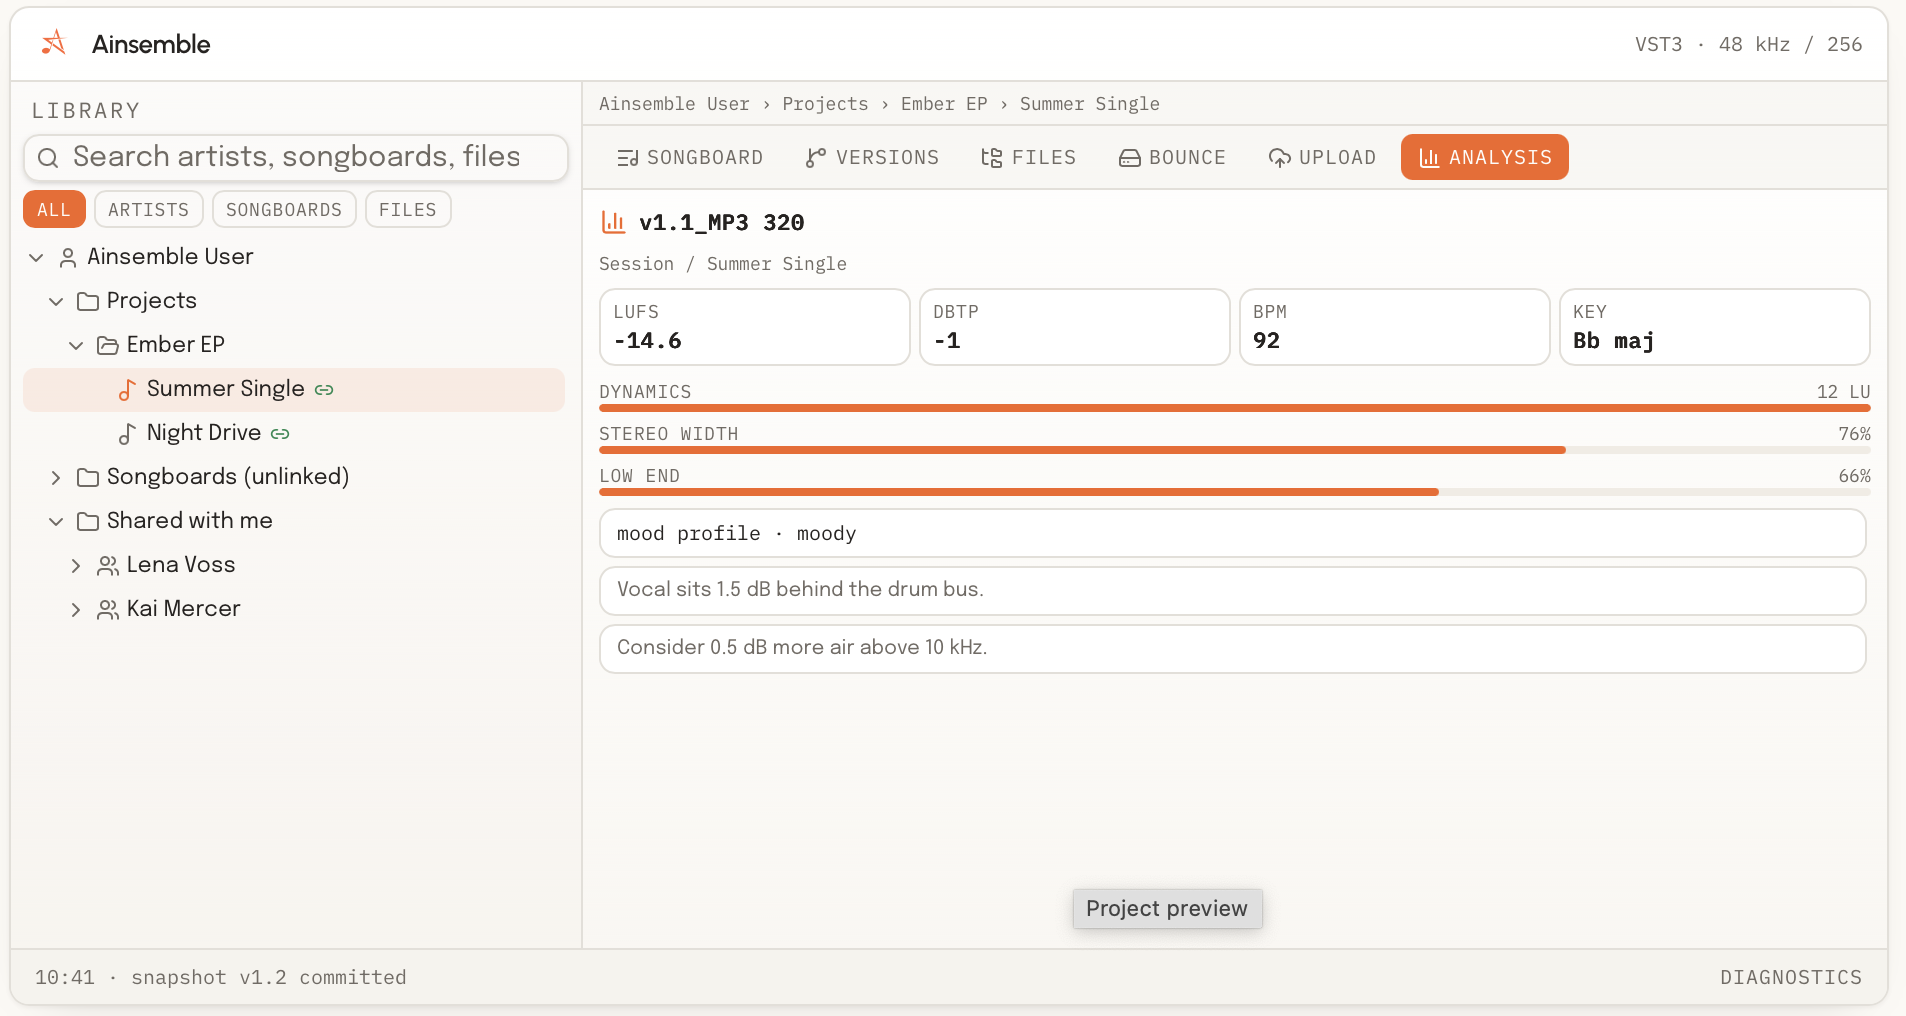Filter library by ARTISTS
Screen dimensions: 1906x1016
(x=149, y=209)
